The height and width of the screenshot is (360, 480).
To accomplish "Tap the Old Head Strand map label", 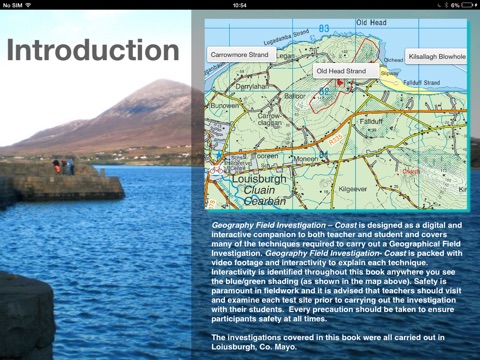I will tap(345, 71).
